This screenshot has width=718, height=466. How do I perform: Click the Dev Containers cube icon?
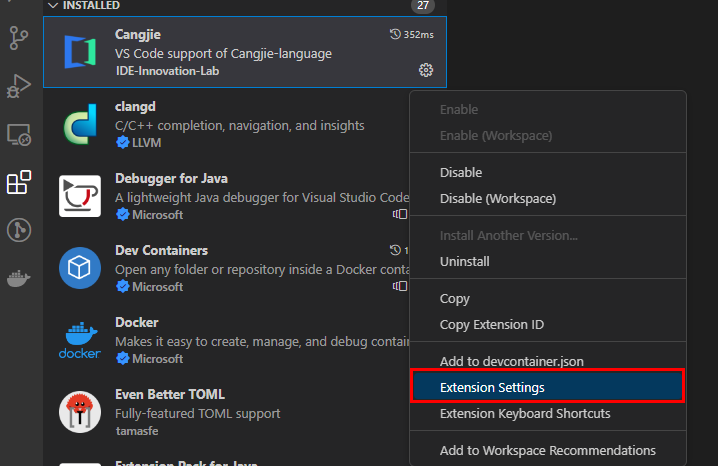point(79,268)
